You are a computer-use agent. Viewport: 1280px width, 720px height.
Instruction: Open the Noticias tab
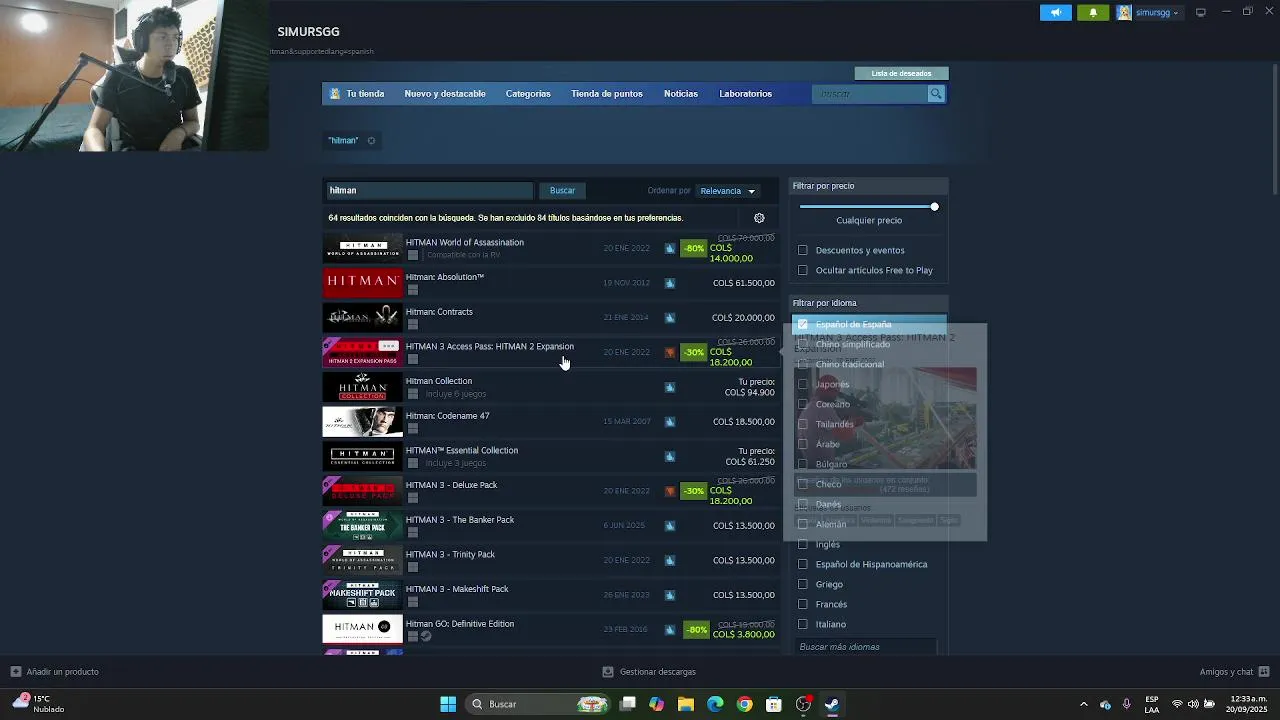[x=681, y=94]
